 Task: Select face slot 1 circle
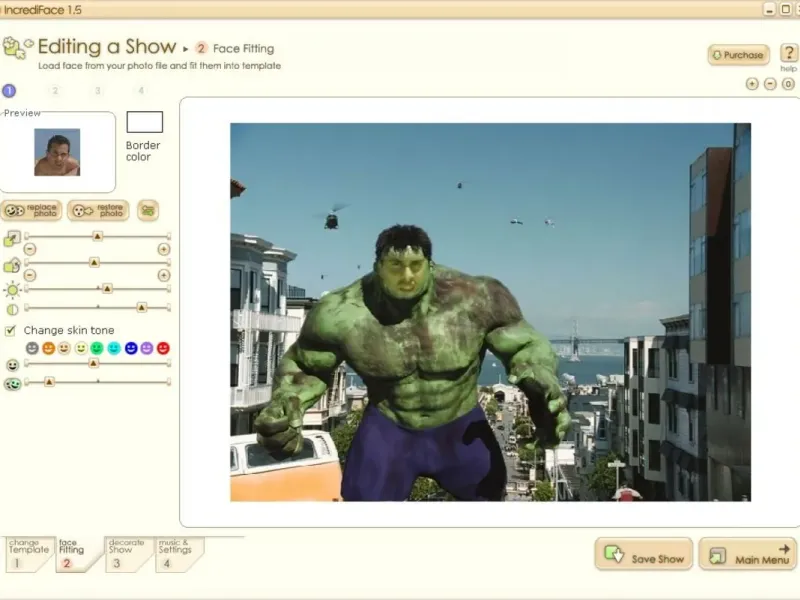9,91
